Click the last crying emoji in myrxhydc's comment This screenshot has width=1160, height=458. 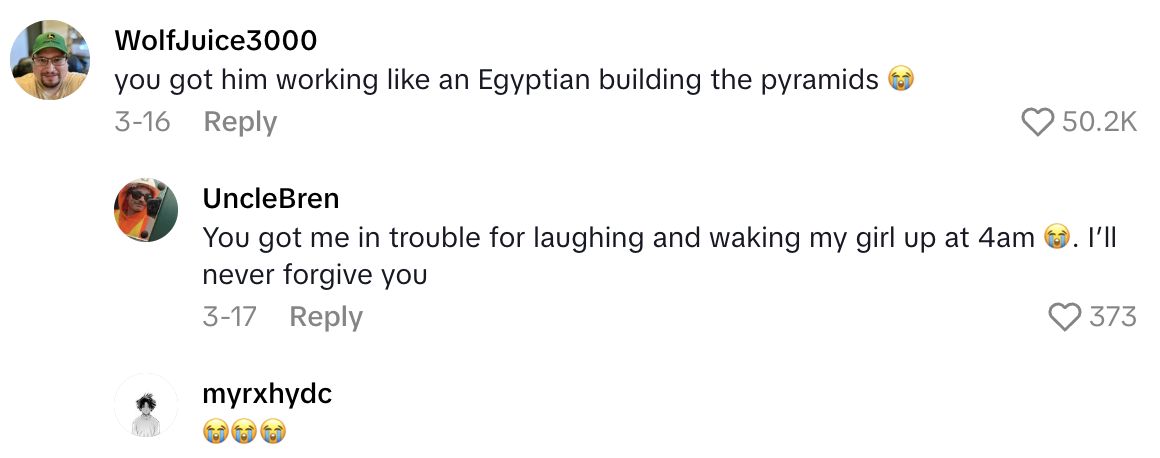coord(274,432)
